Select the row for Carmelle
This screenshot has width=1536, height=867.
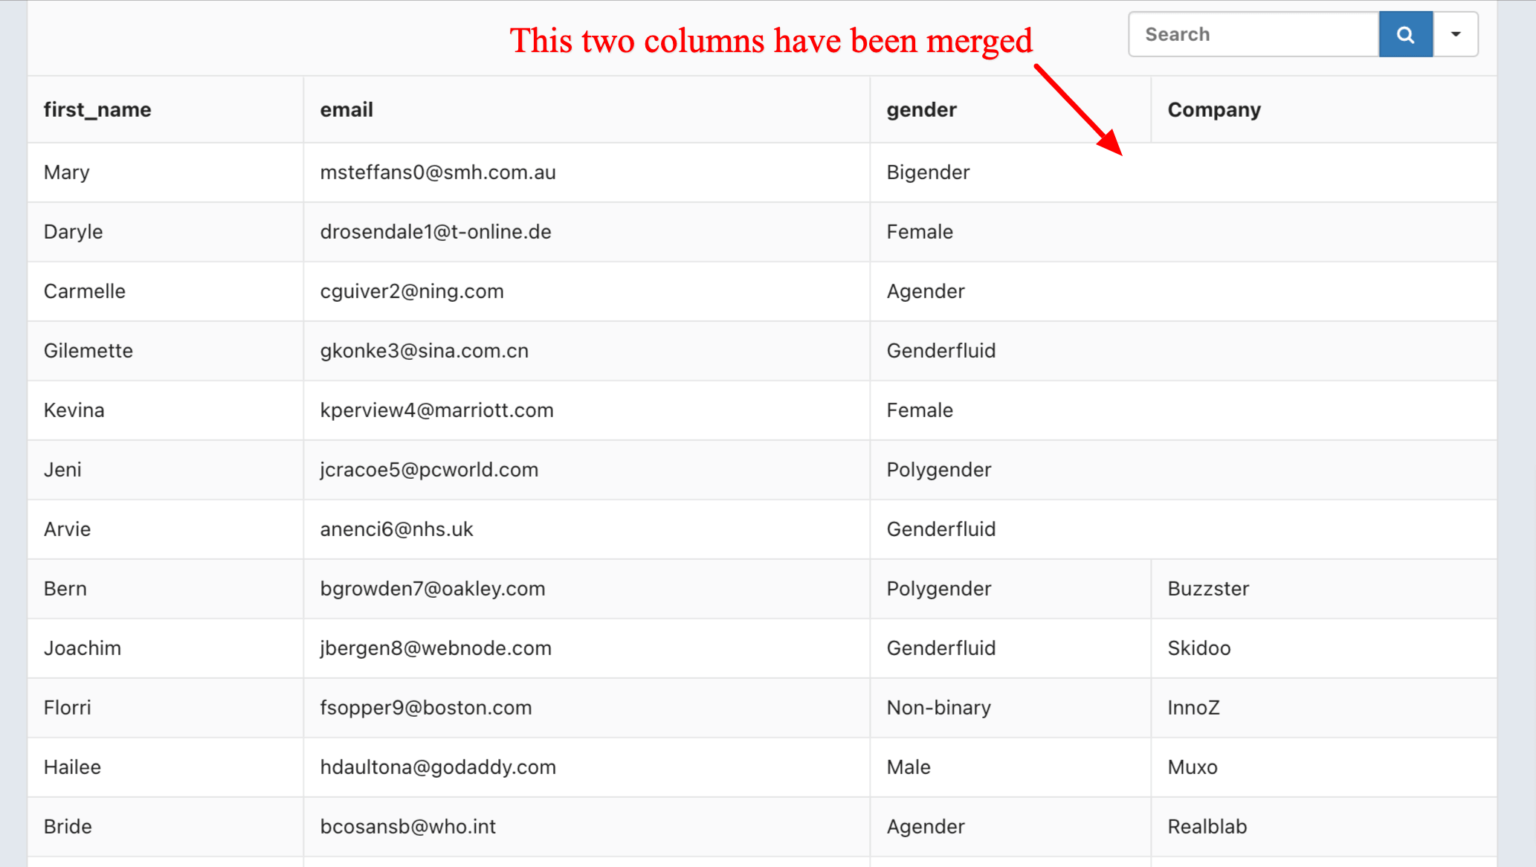pyautogui.click(x=84, y=291)
